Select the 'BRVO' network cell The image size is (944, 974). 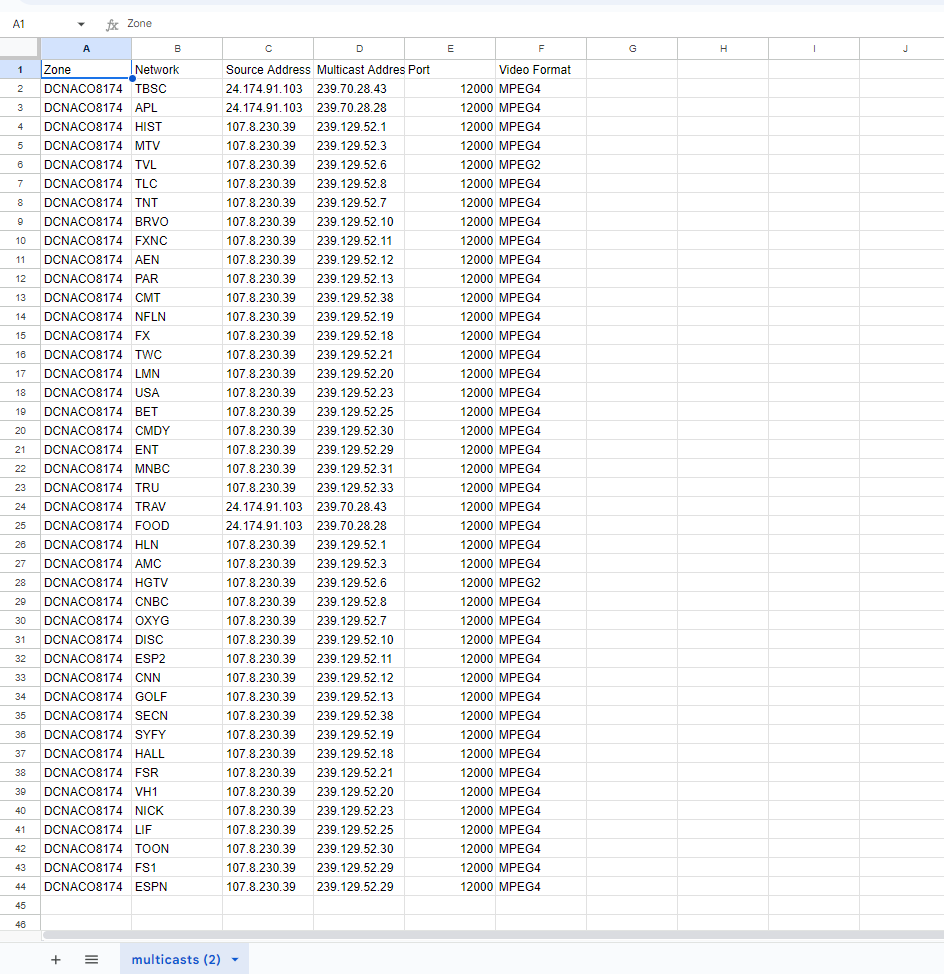point(177,222)
